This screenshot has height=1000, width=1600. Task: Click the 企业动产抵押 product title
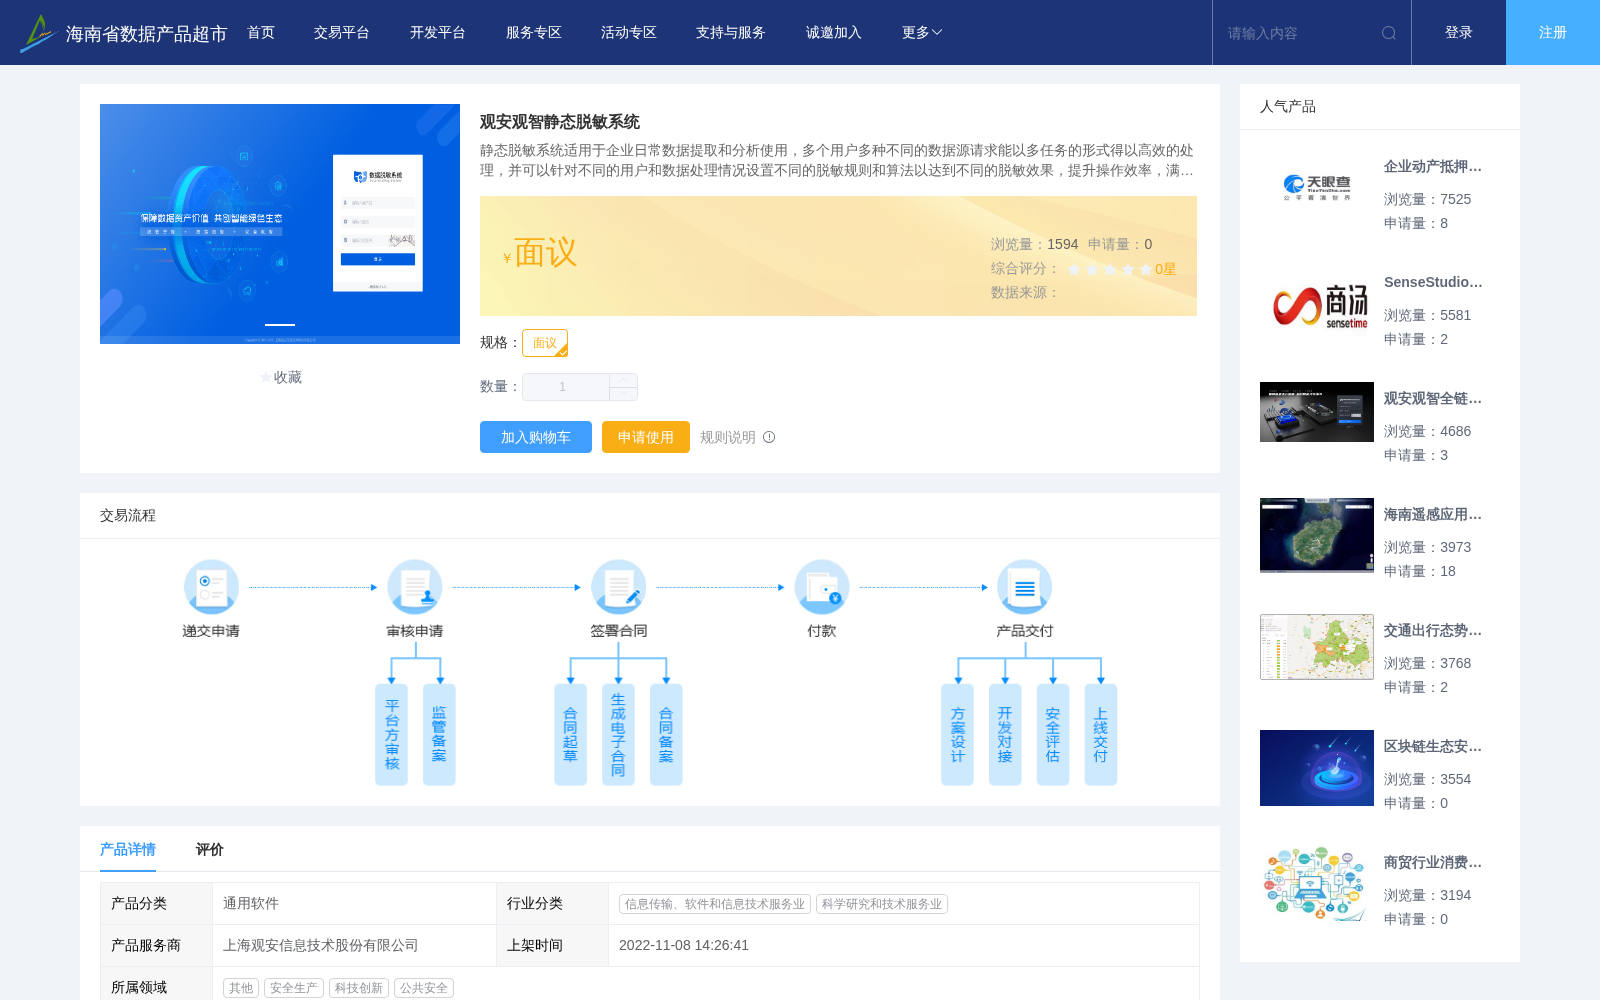click(1433, 167)
